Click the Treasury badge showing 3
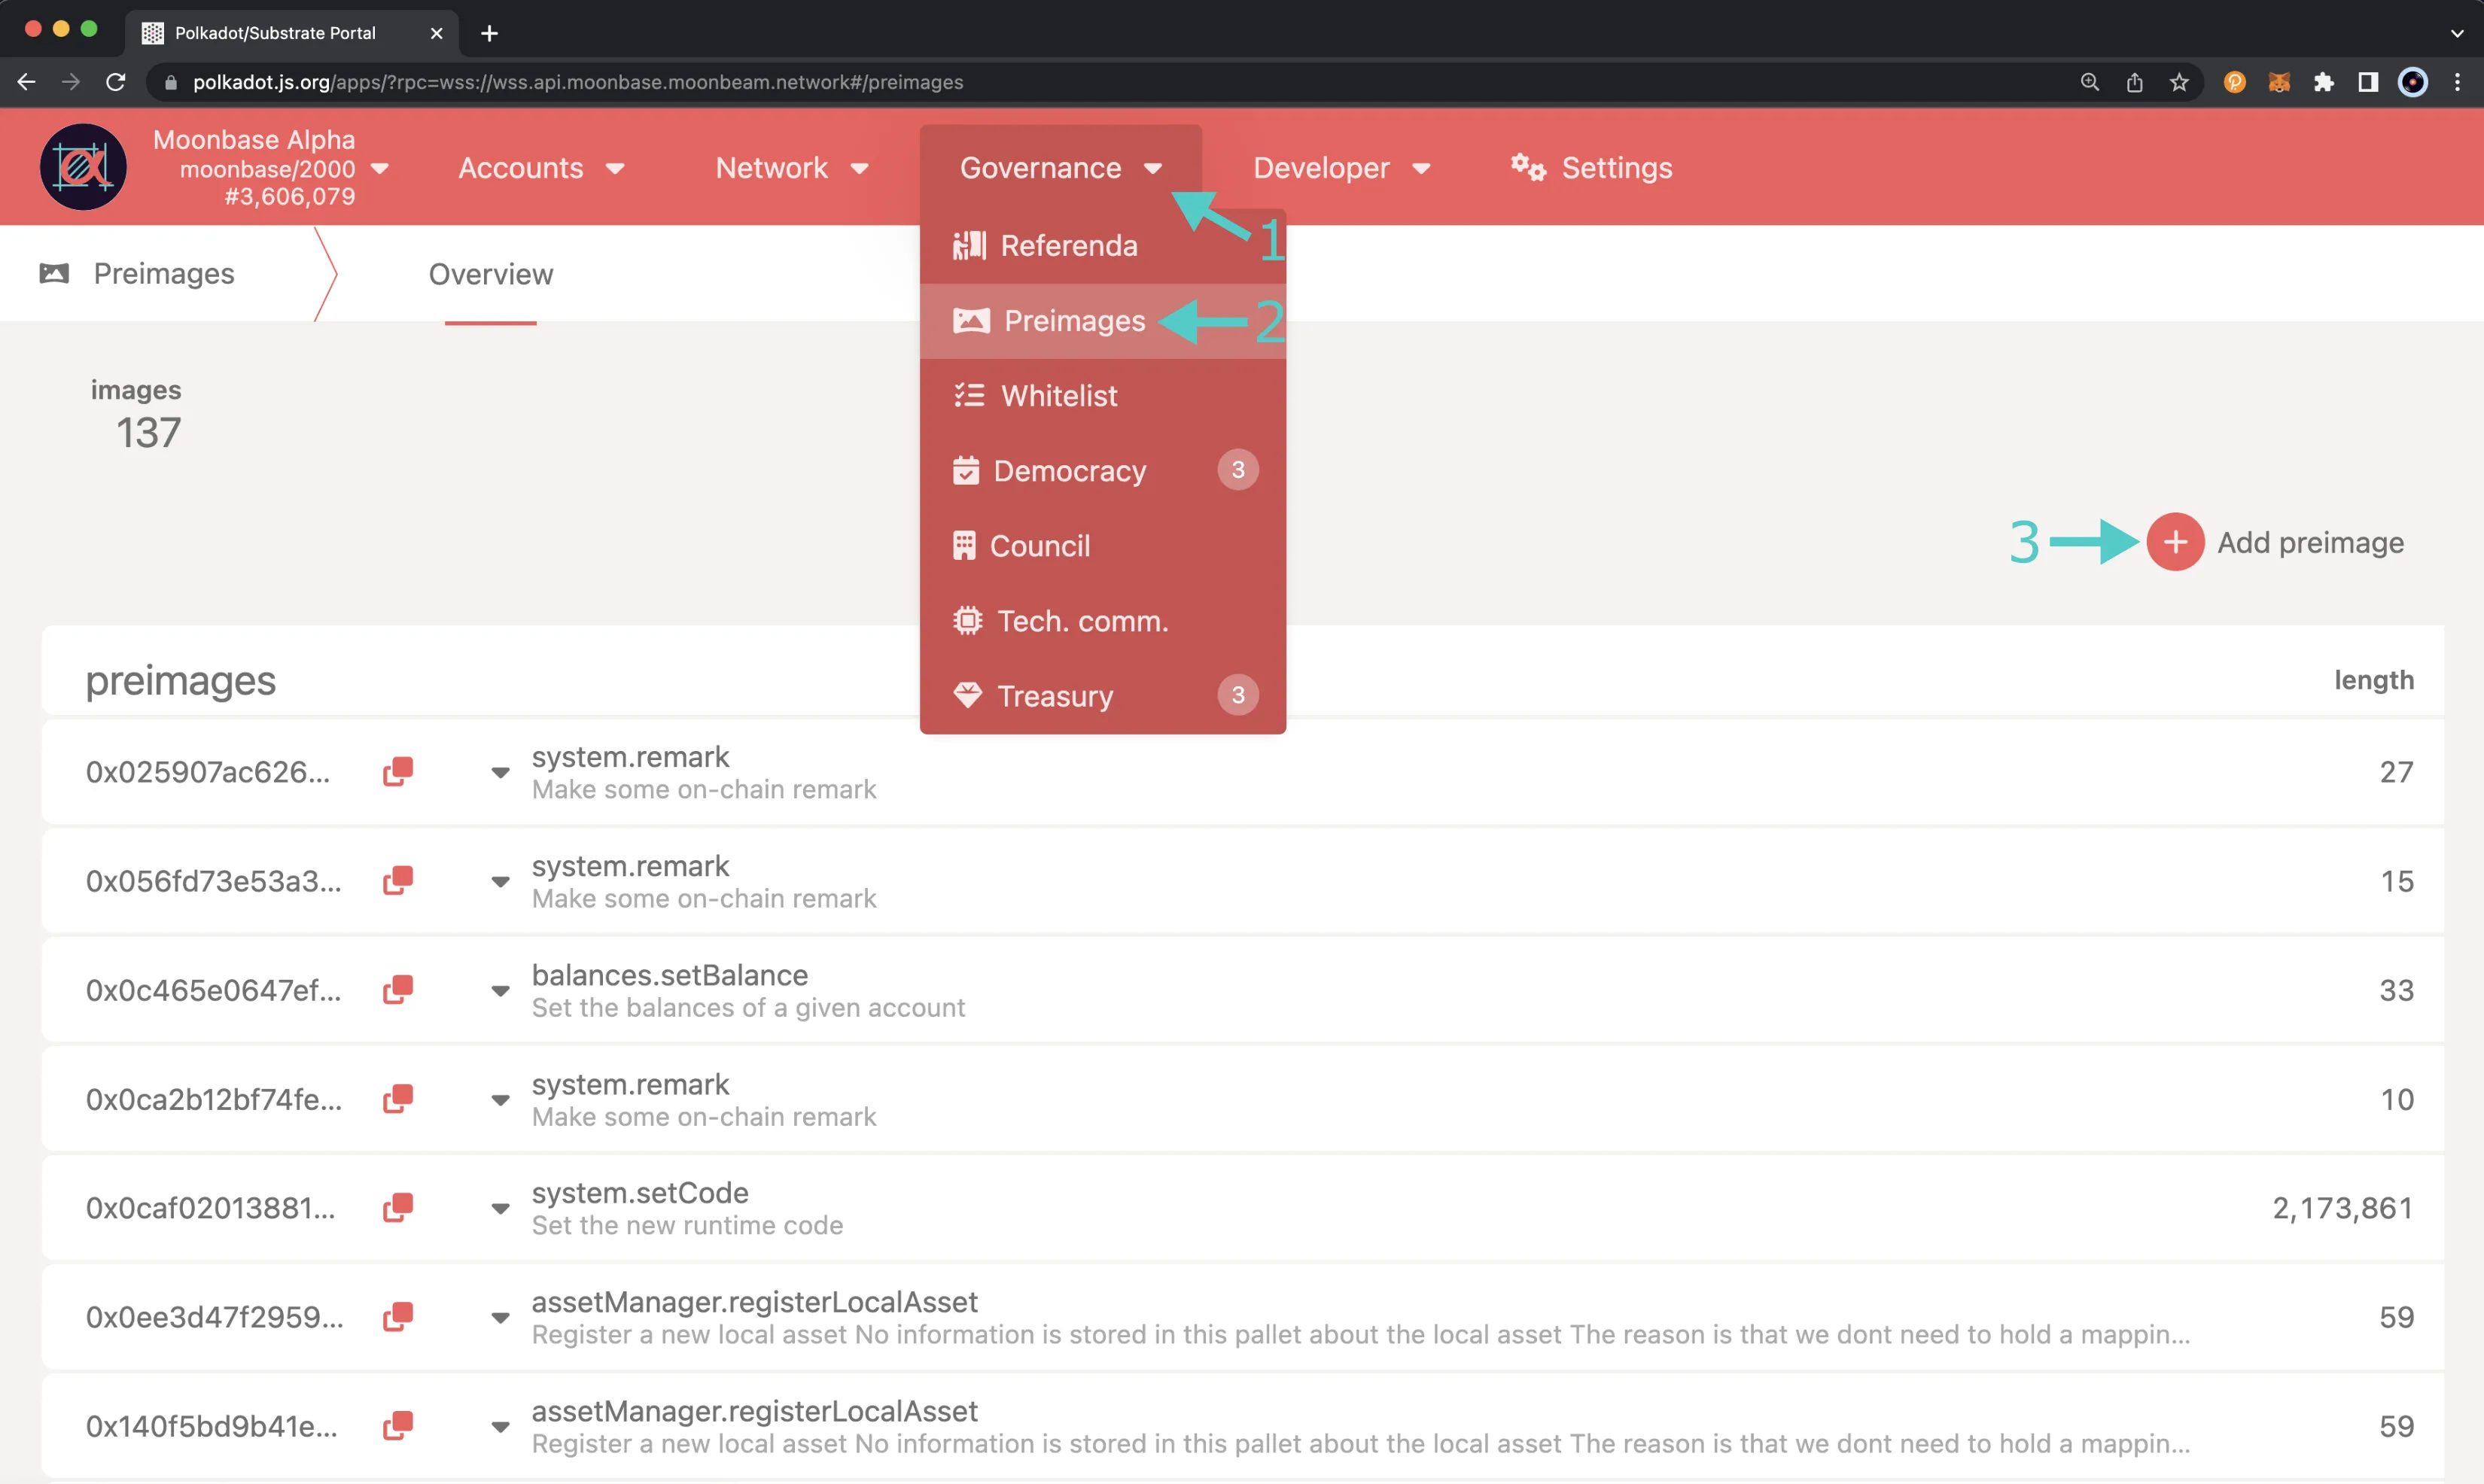This screenshot has width=2484, height=1484. click(x=1238, y=695)
